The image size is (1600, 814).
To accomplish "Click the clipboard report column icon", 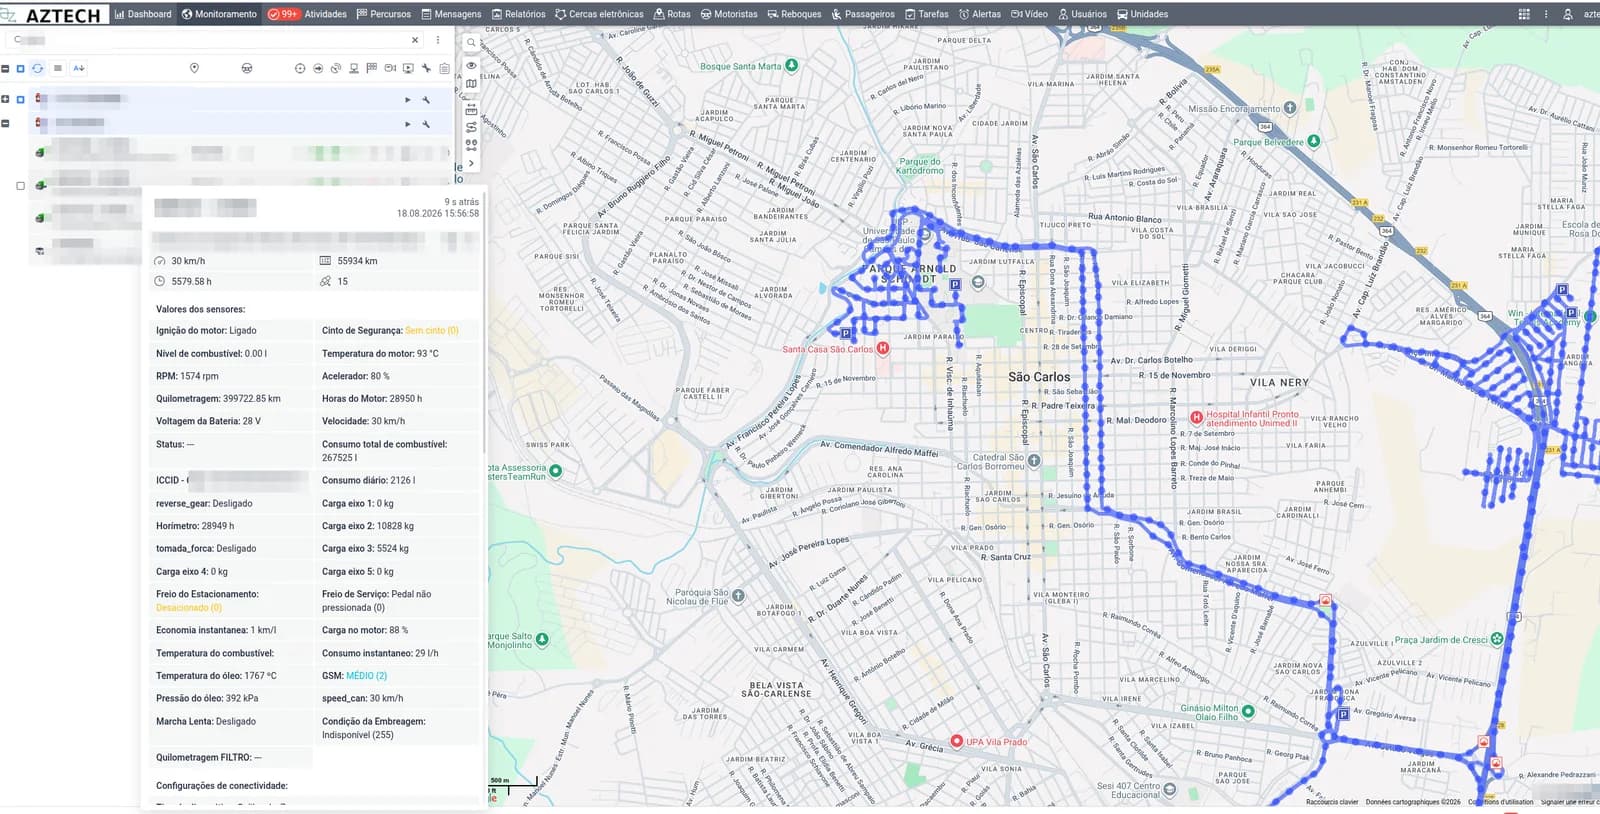I will 444,68.
